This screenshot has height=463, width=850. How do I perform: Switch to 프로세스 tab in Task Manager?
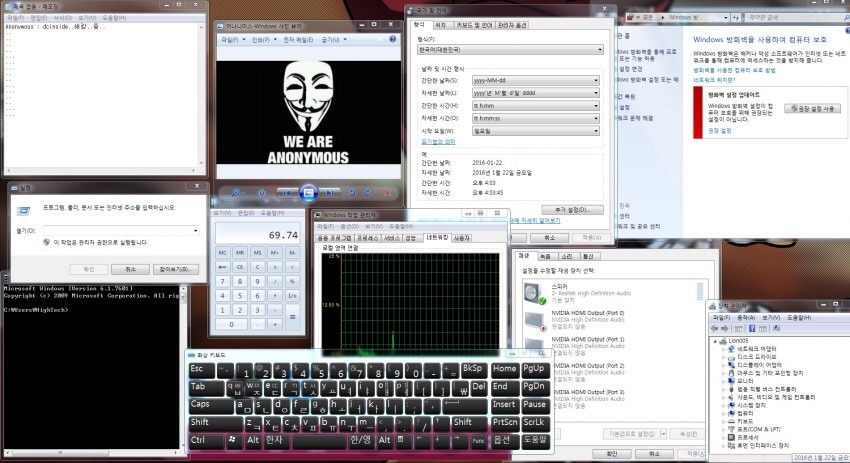point(367,238)
